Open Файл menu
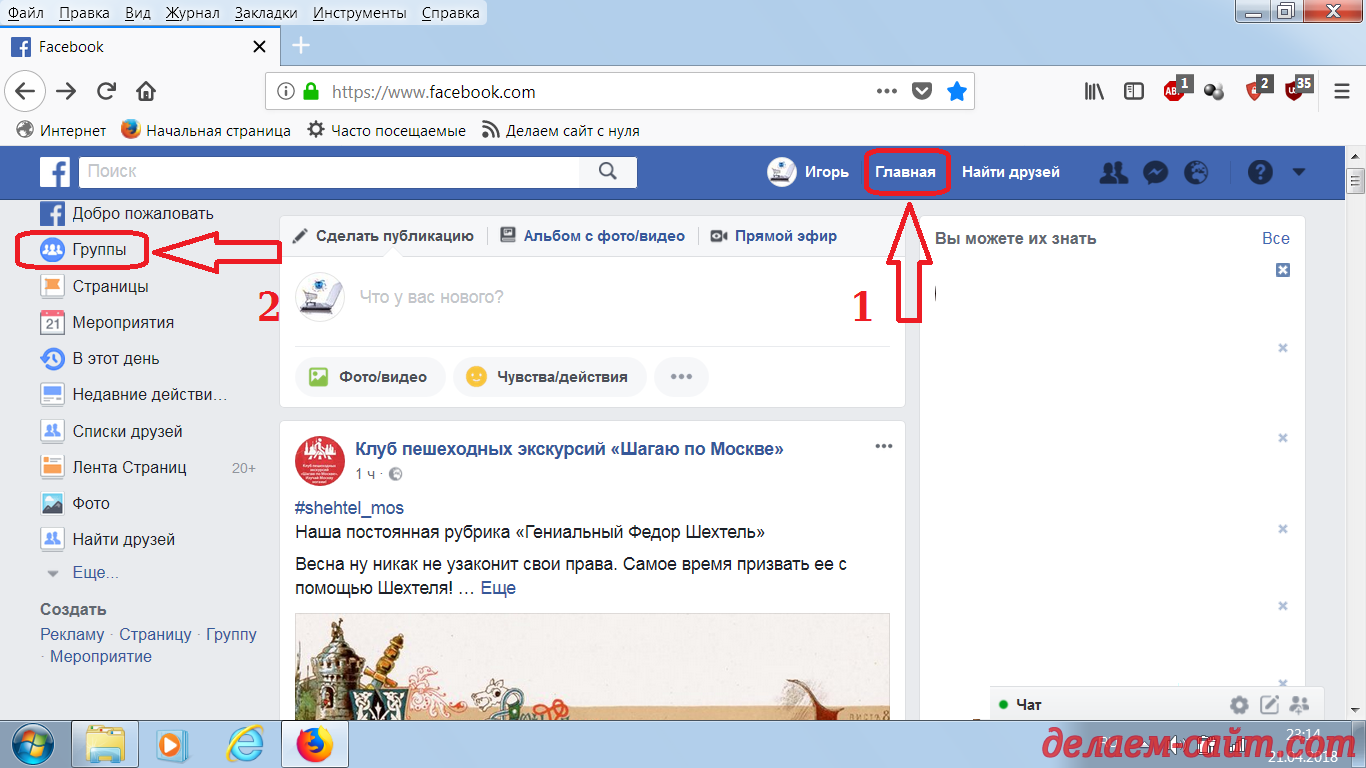The width and height of the screenshot is (1366, 768). coord(25,13)
